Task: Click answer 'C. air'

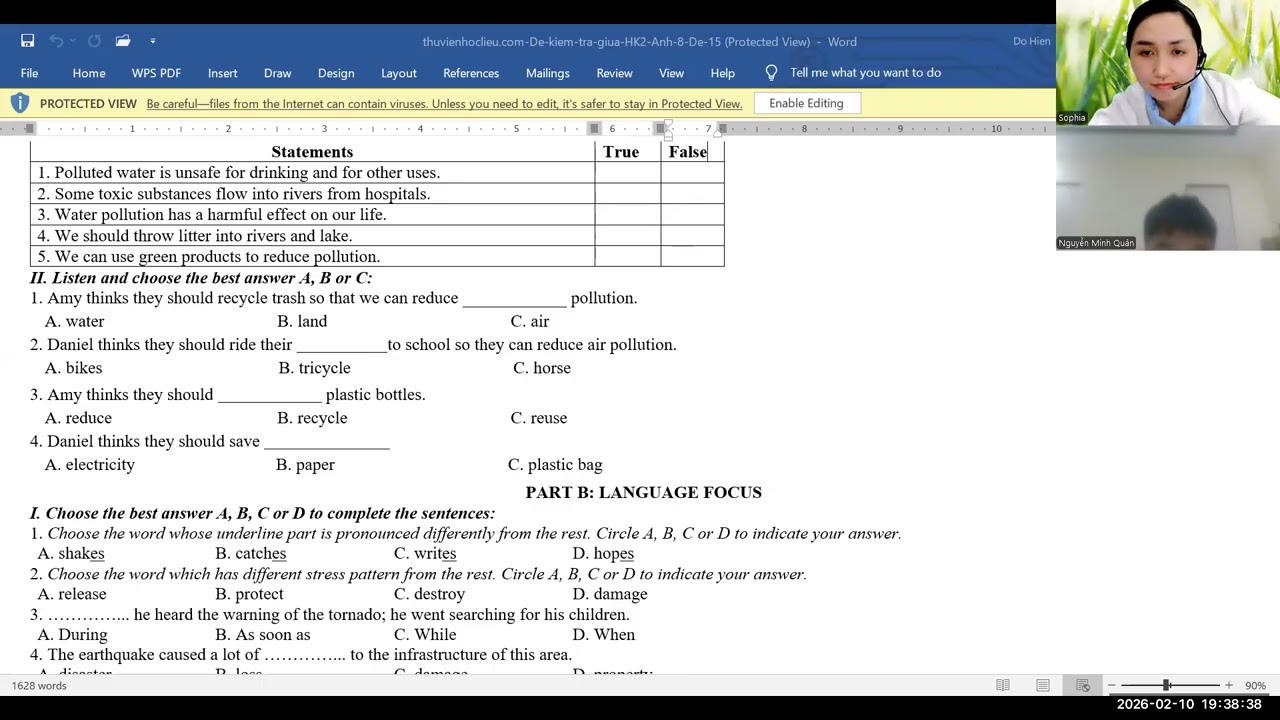Action: click(x=529, y=321)
